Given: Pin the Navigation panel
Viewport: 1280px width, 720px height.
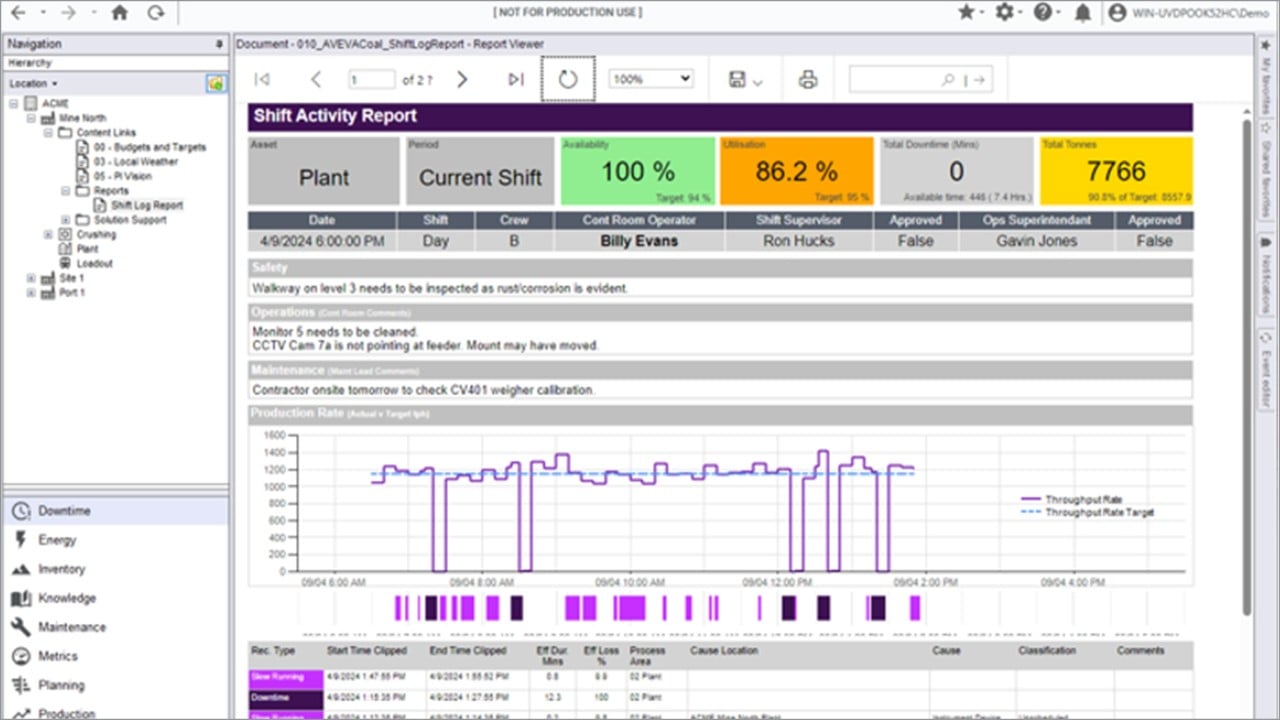Looking at the screenshot, I should coord(219,44).
